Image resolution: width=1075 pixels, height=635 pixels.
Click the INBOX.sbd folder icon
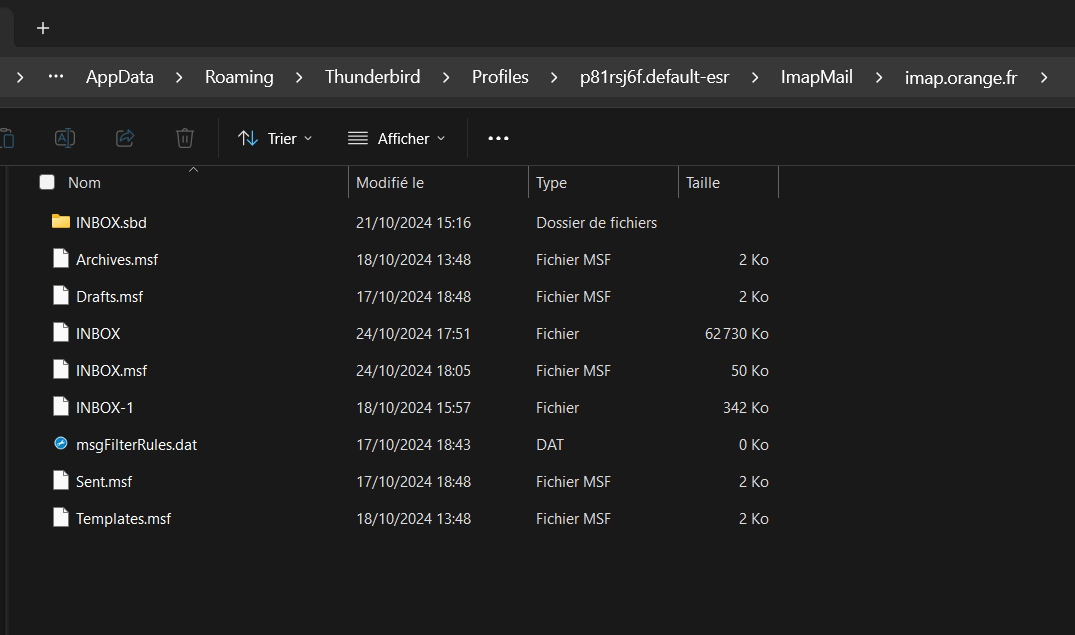(61, 222)
